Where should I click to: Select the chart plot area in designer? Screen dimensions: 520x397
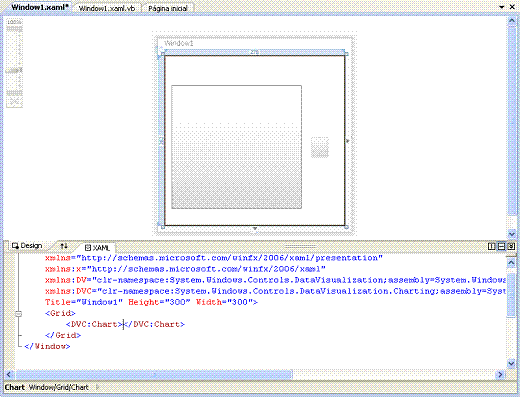(x=236, y=147)
